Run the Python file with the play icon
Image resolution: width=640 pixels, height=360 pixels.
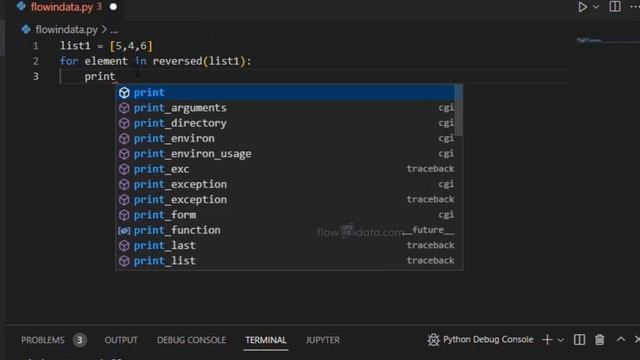[x=582, y=7]
